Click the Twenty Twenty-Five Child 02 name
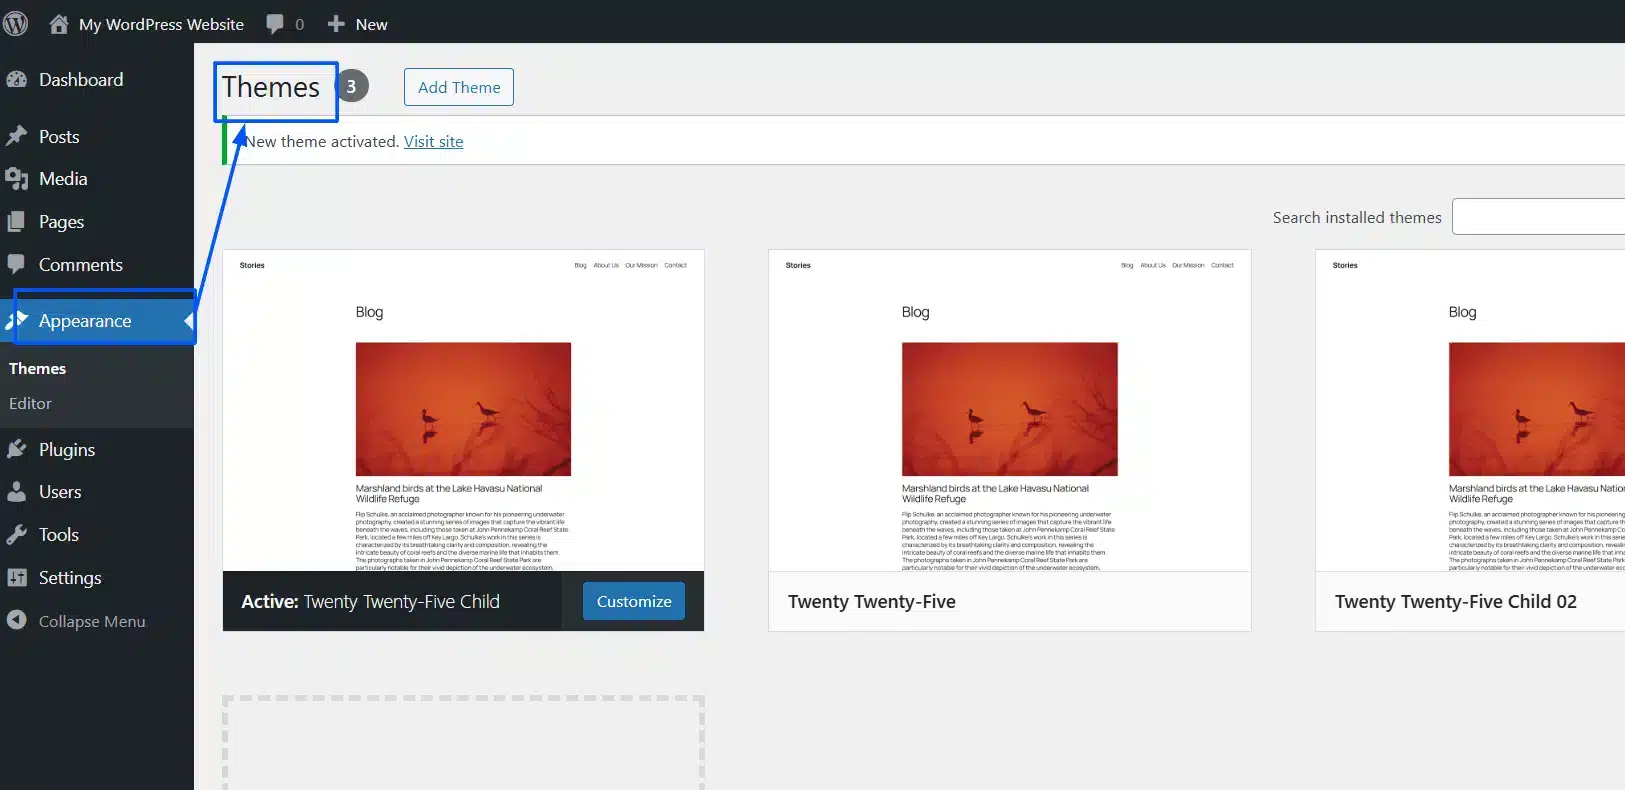Viewport: 1625px width, 790px height. (x=1456, y=602)
